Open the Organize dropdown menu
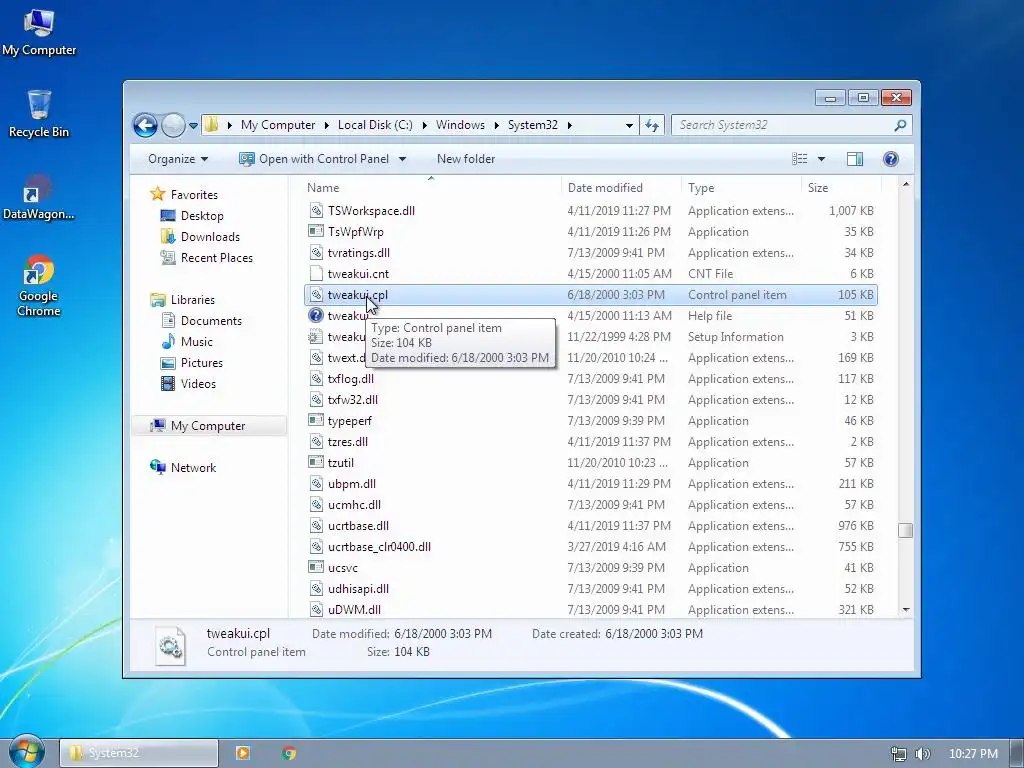 point(178,159)
